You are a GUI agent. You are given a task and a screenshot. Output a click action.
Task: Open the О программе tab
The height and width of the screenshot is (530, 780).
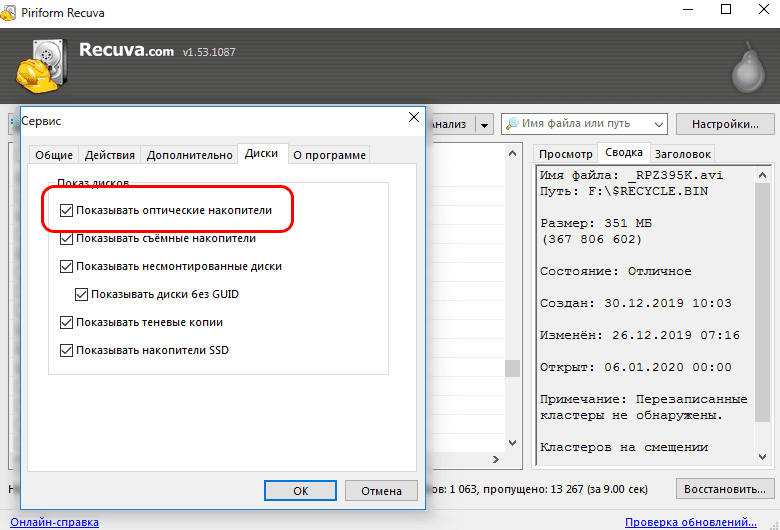pos(329,155)
